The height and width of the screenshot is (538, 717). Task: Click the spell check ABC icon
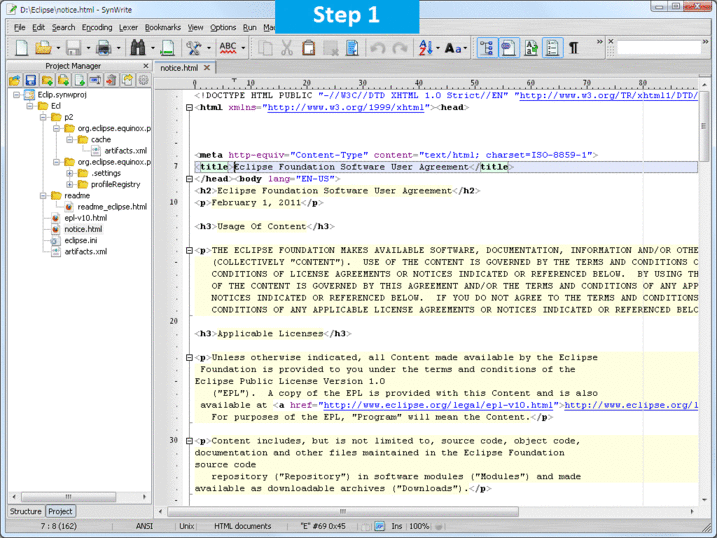(x=227, y=47)
